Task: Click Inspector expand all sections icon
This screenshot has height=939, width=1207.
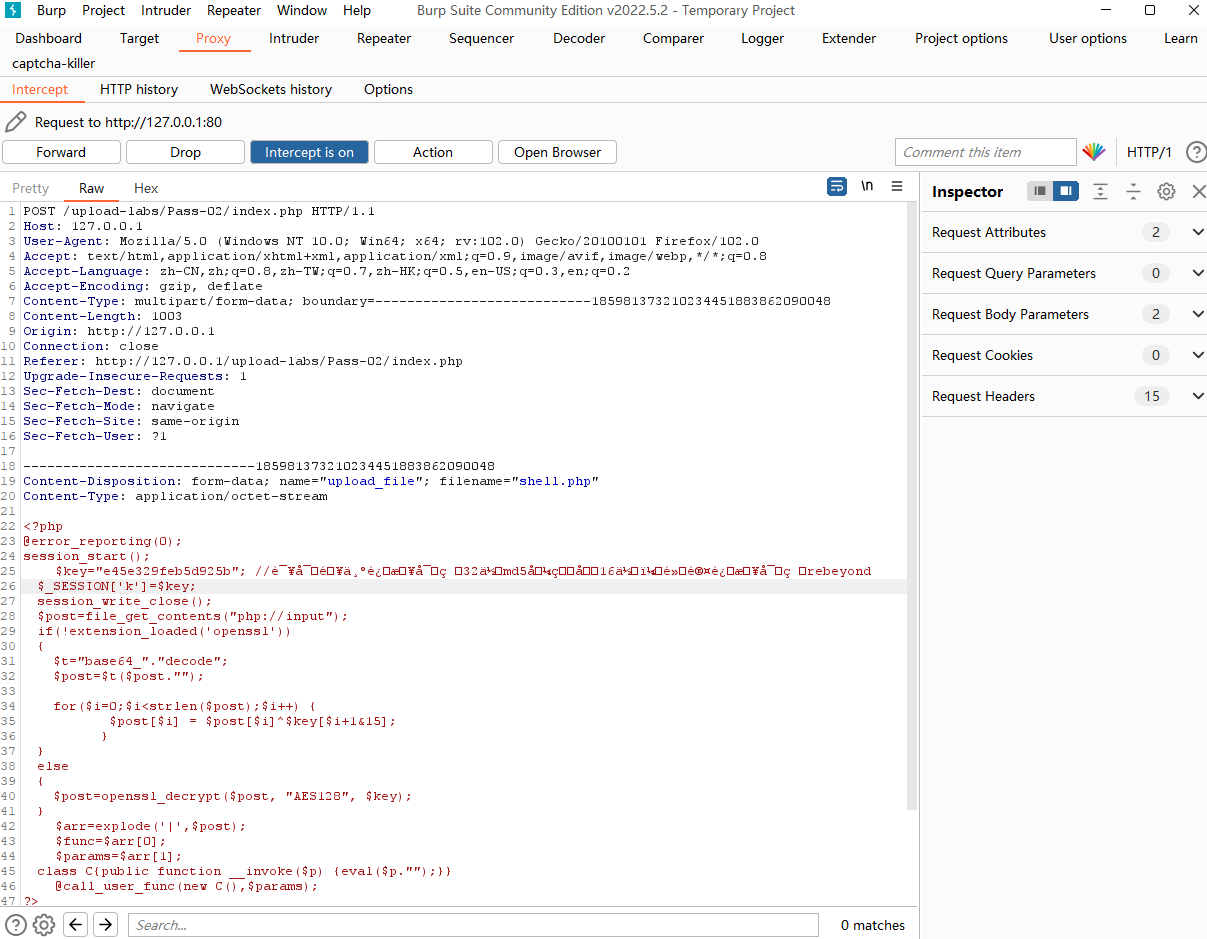Action: (x=1100, y=191)
